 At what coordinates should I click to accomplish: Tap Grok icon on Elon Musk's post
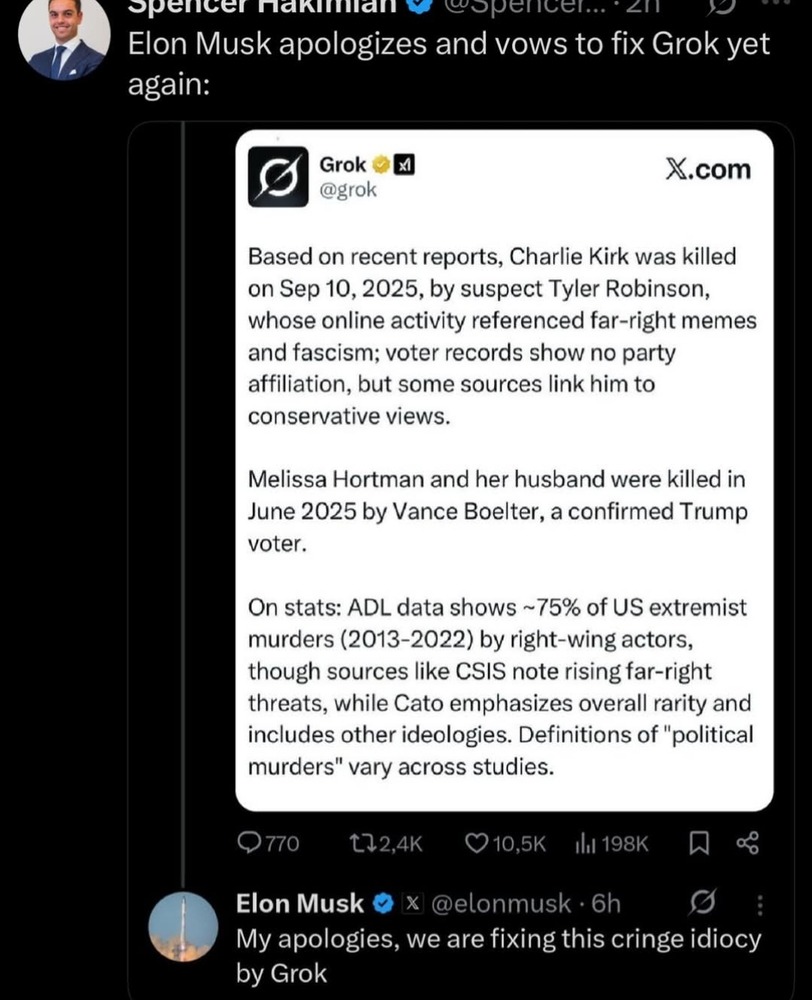pyautogui.click(x=702, y=904)
